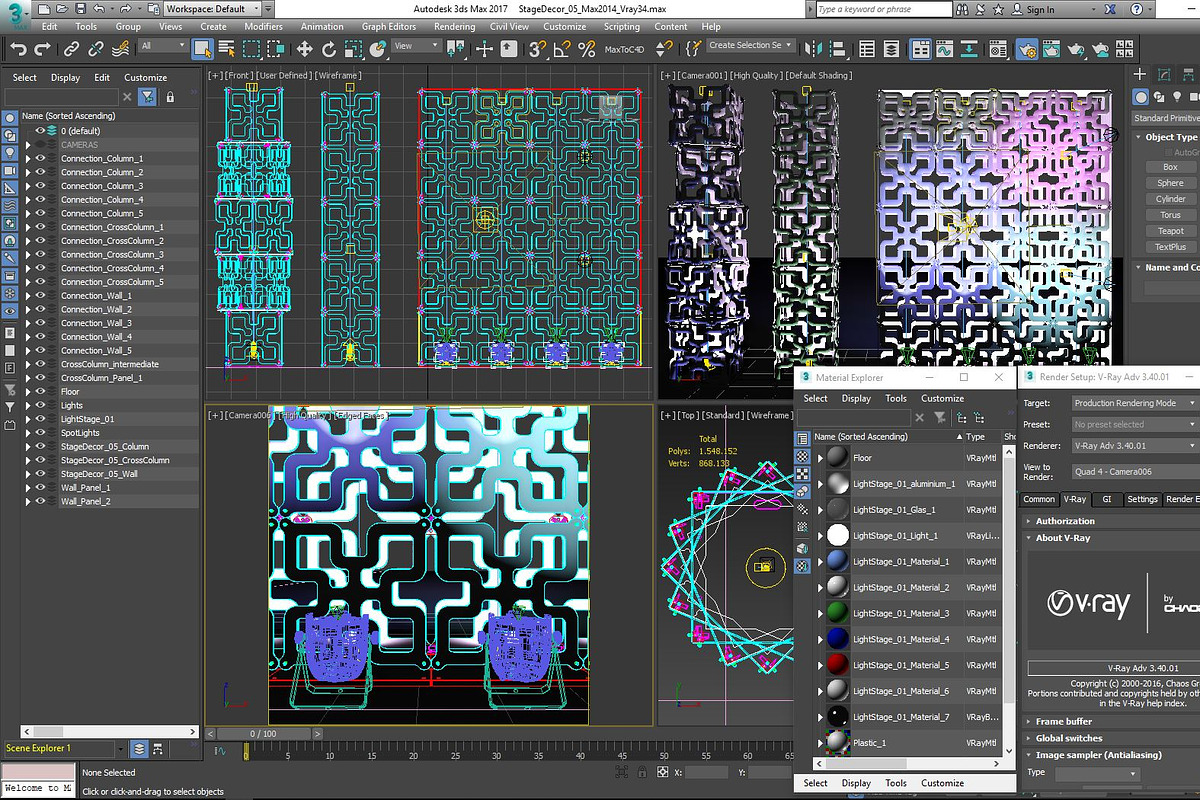This screenshot has width=1200, height=800.
Task: Open the Rendered Frame Window icon
Action: pos(1050,48)
